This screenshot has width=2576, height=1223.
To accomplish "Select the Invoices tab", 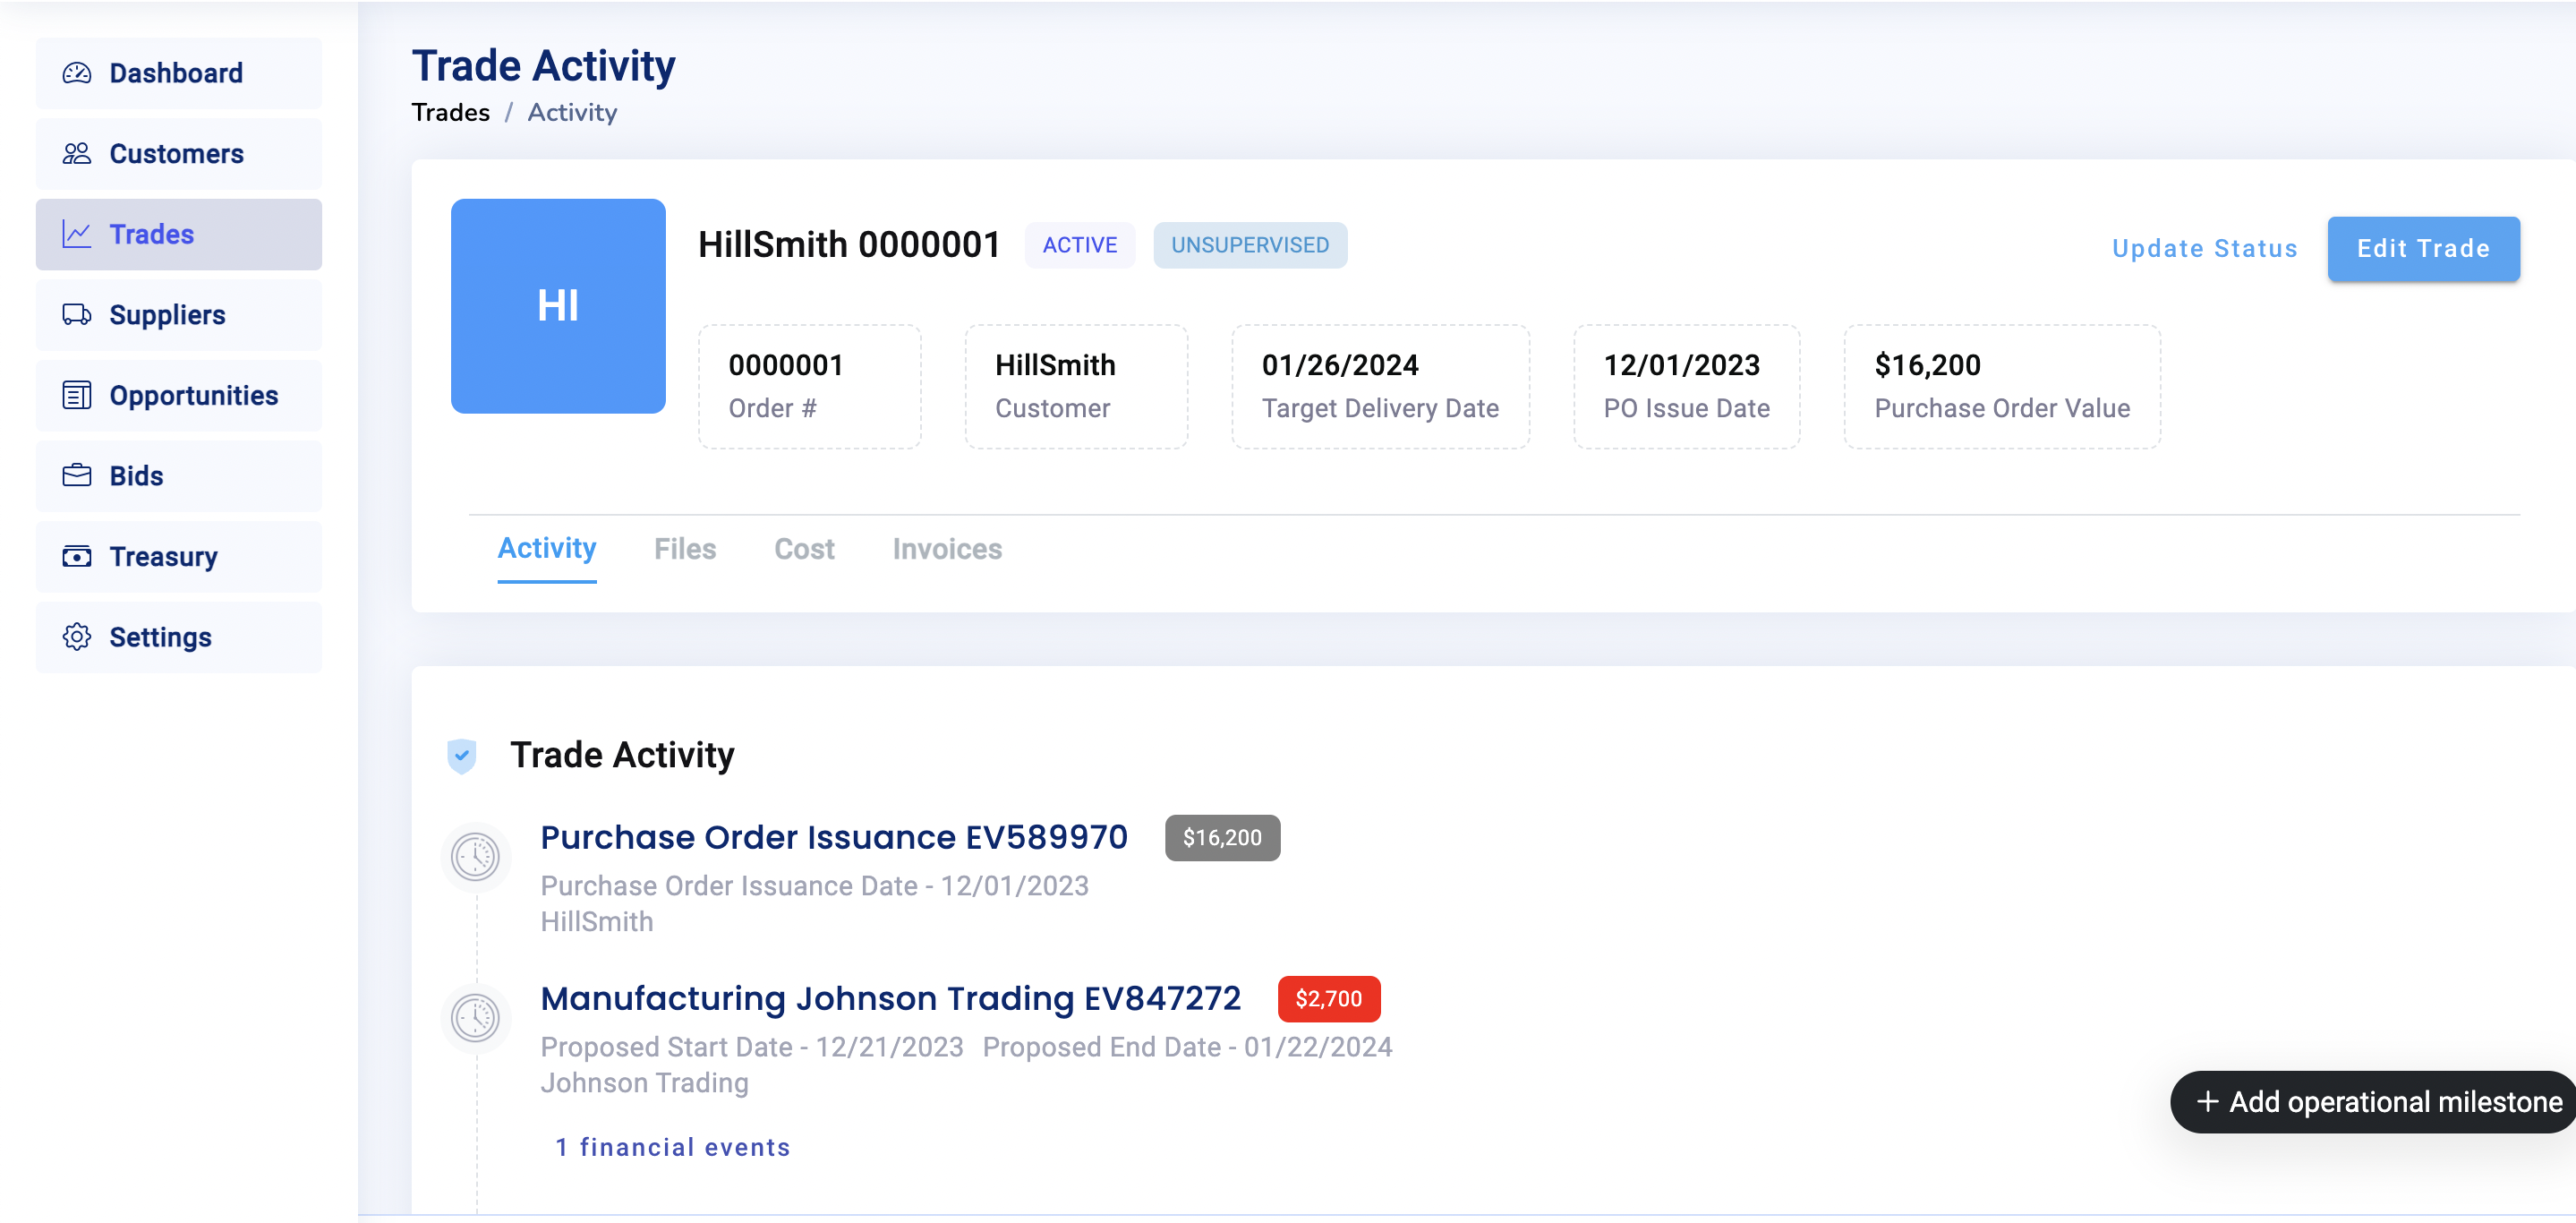I will [x=947, y=549].
